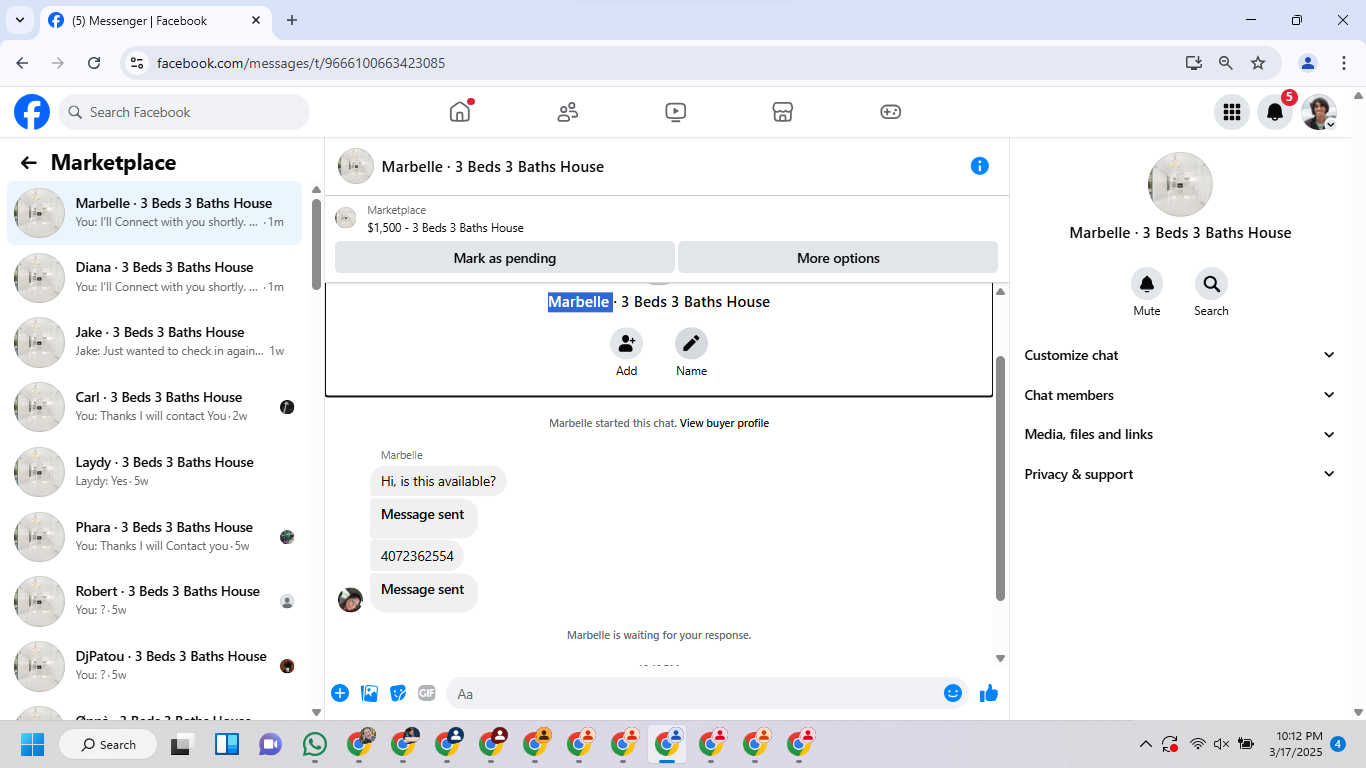Send a thumbs-up like

pyautogui.click(x=989, y=693)
